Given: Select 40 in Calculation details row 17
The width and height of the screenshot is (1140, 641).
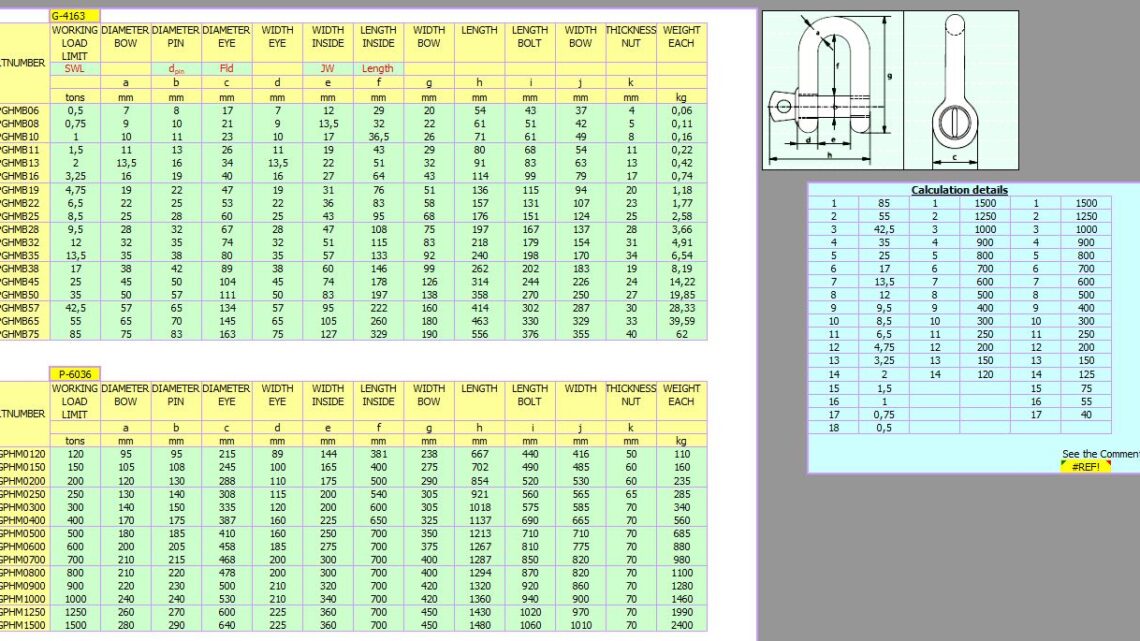Looking at the screenshot, I should pos(1086,414).
